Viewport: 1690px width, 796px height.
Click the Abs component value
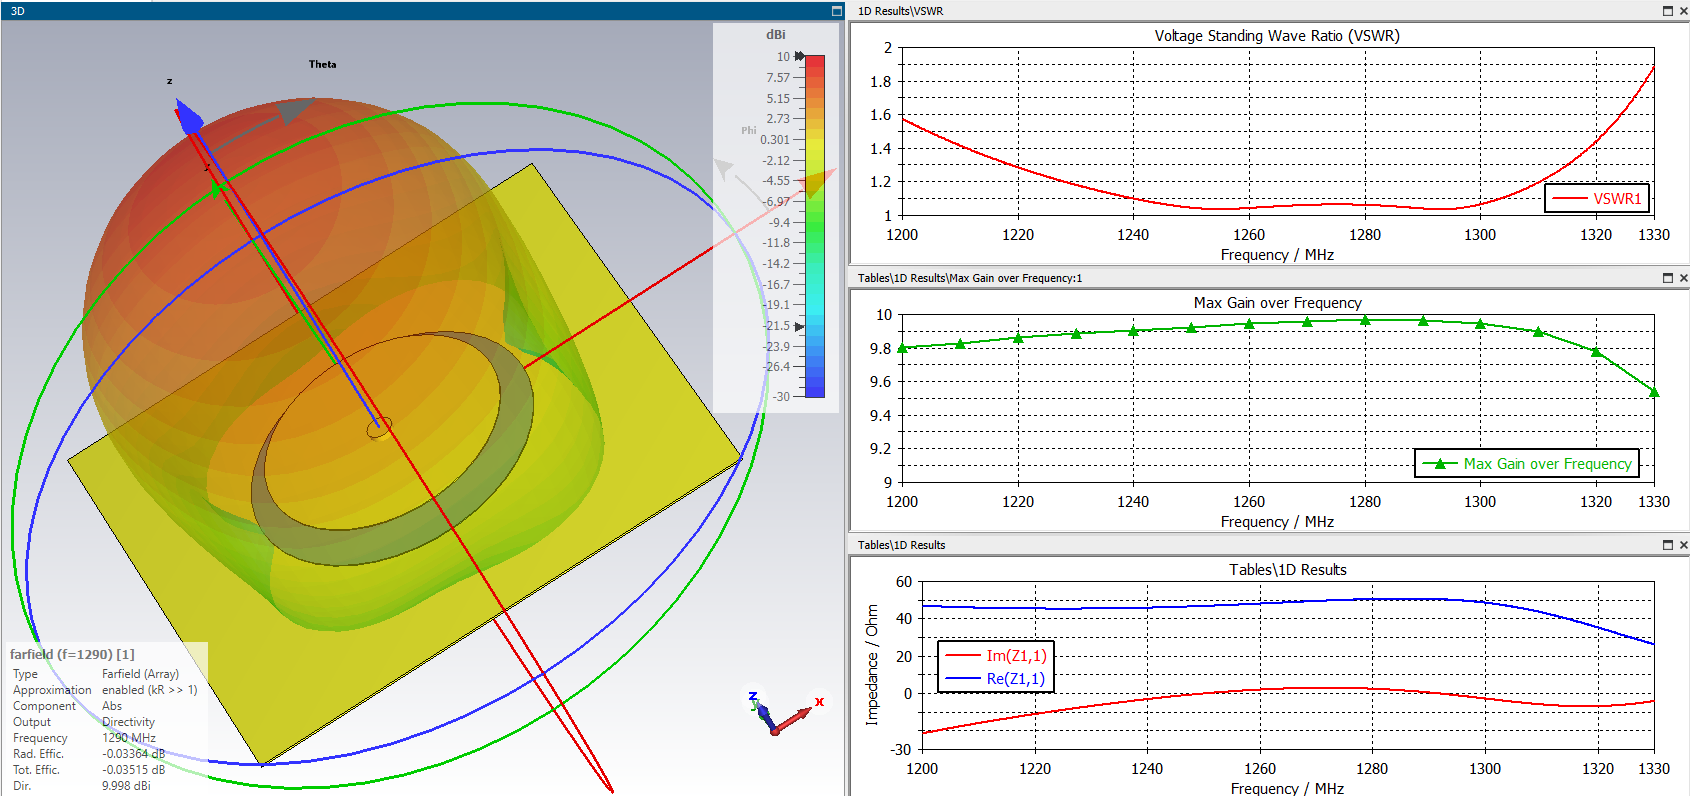pos(112,706)
